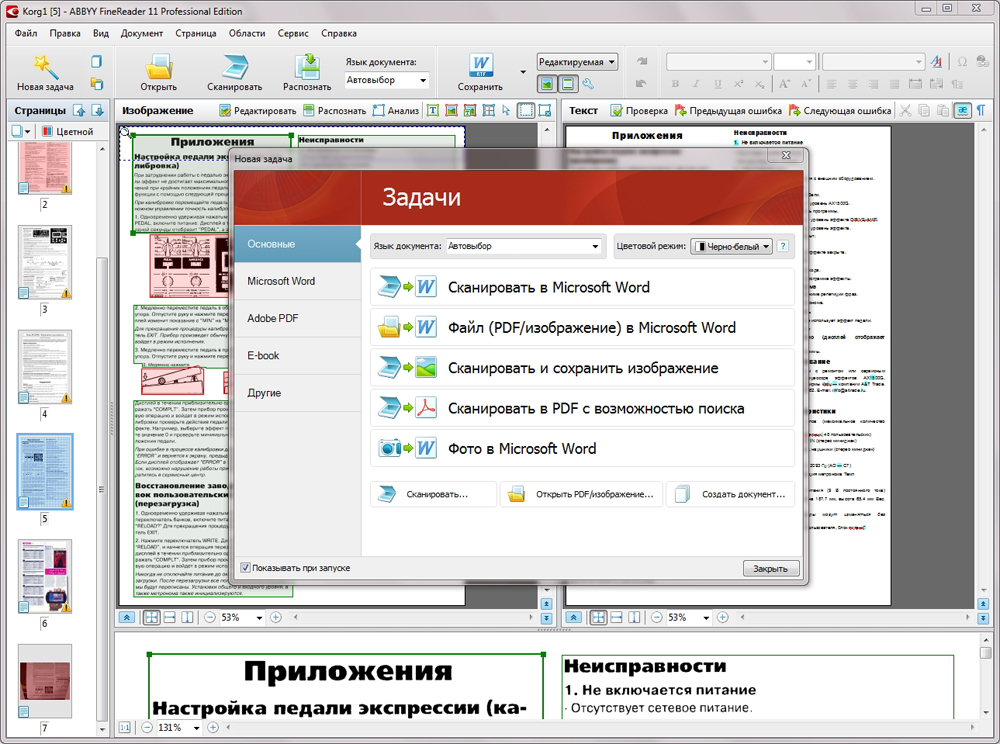Open the Редактируемая копия dropdown
Image resolution: width=1000 pixels, height=744 pixels.
click(x=577, y=62)
